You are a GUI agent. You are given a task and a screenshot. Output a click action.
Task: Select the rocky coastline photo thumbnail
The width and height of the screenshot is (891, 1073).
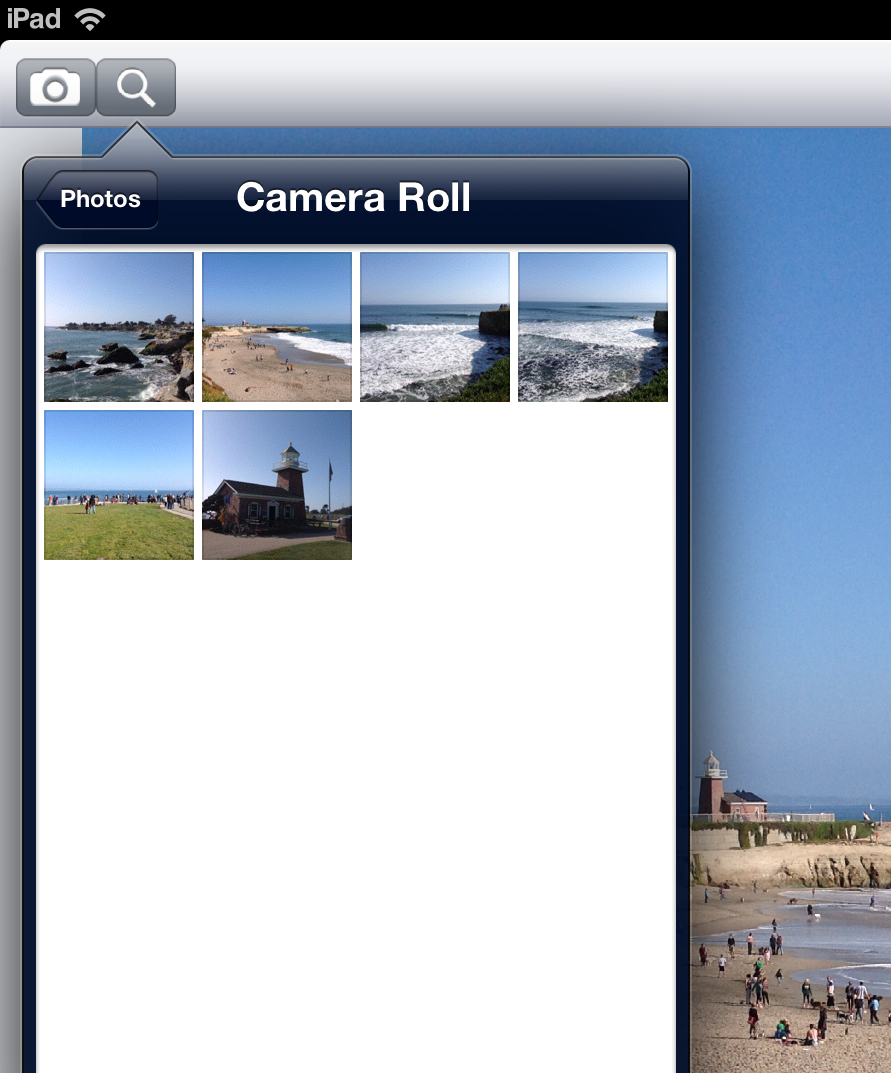pyautogui.click(x=119, y=327)
